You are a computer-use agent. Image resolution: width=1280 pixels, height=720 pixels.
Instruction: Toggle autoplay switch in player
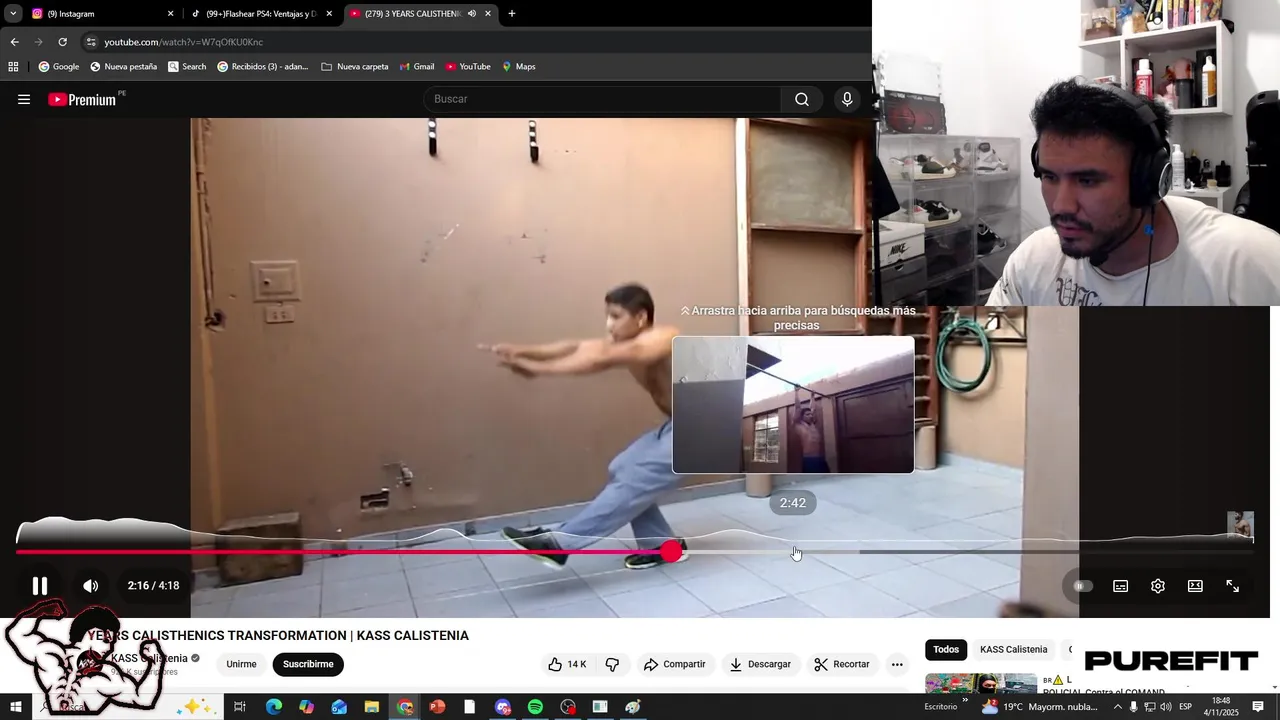[1083, 586]
